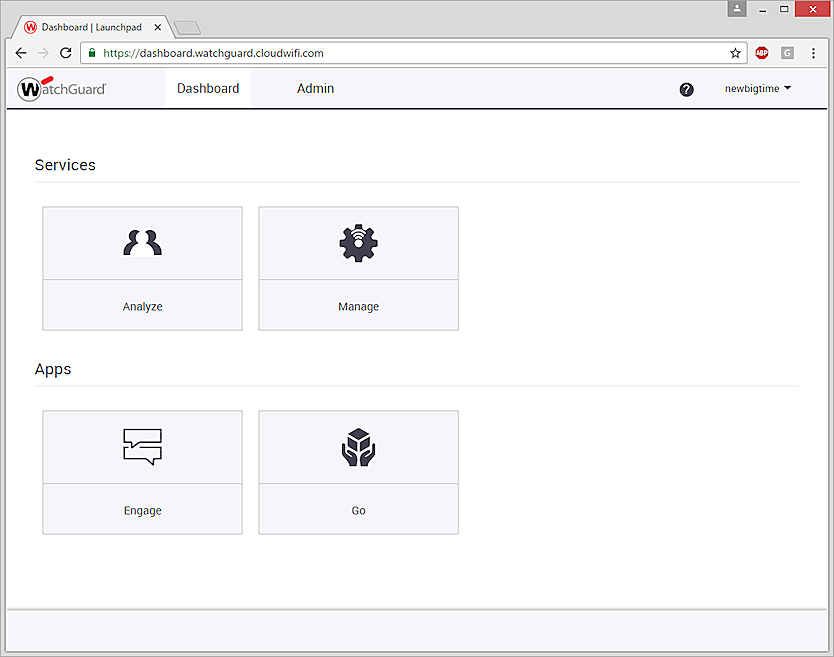The height and width of the screenshot is (657, 834).
Task: Click the Analyze label link
Action: [x=142, y=306]
